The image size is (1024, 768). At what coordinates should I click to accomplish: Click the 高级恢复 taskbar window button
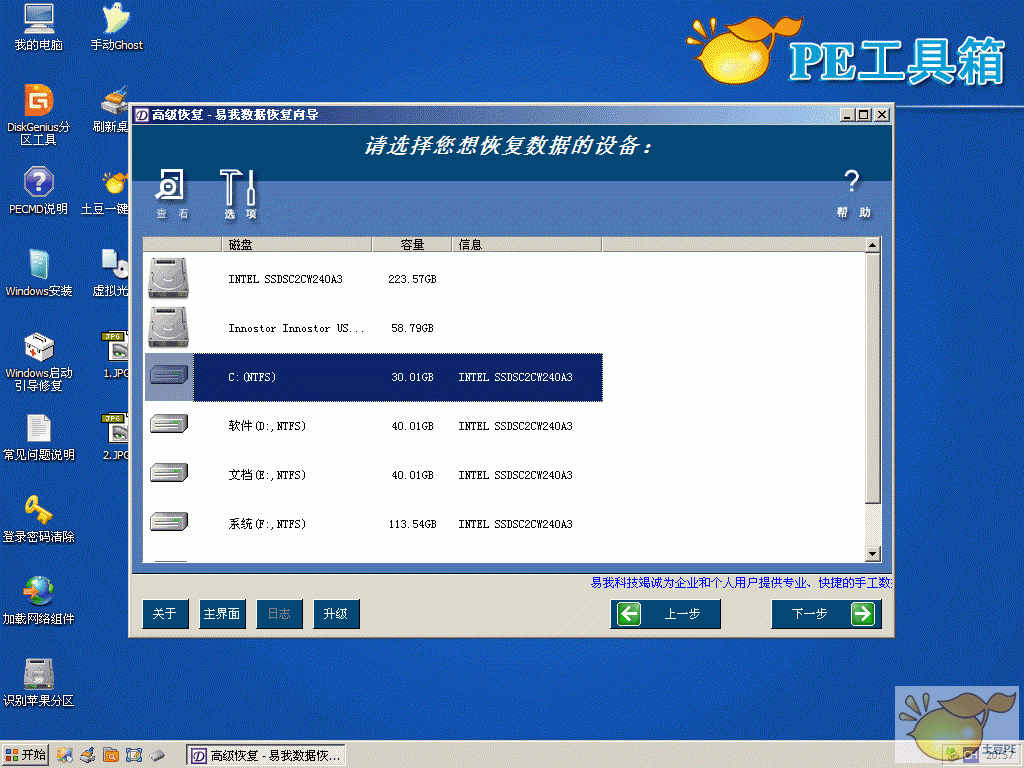(x=265, y=756)
